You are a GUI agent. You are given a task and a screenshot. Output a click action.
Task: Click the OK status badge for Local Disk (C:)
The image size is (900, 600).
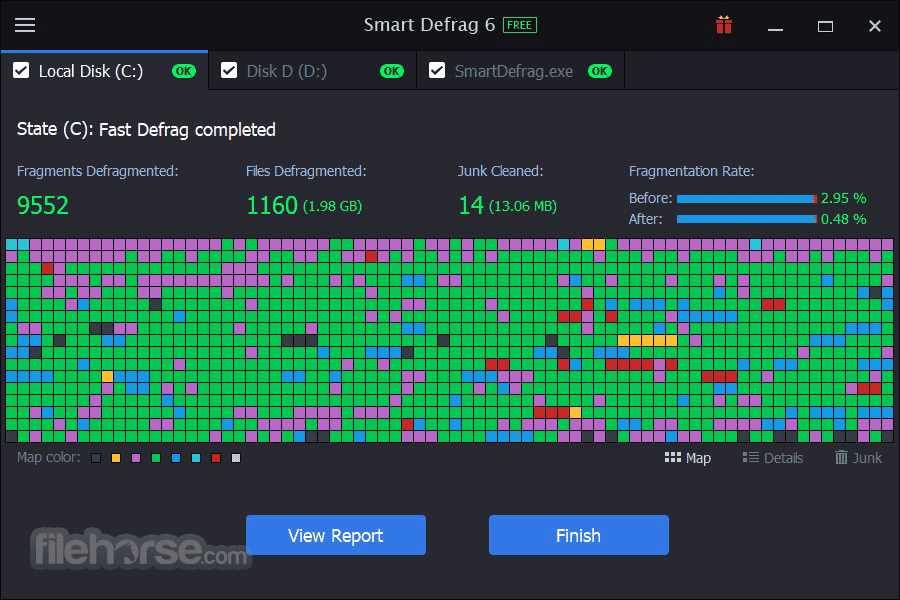(x=183, y=71)
